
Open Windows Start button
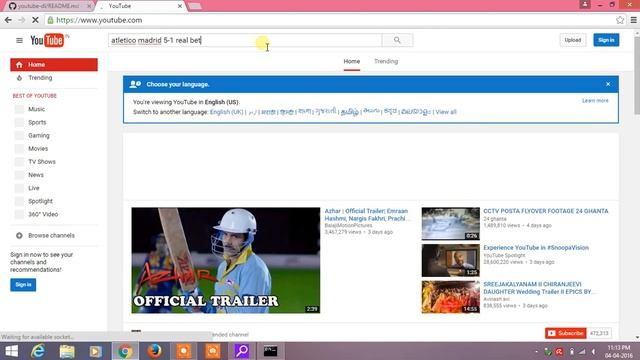11,351
